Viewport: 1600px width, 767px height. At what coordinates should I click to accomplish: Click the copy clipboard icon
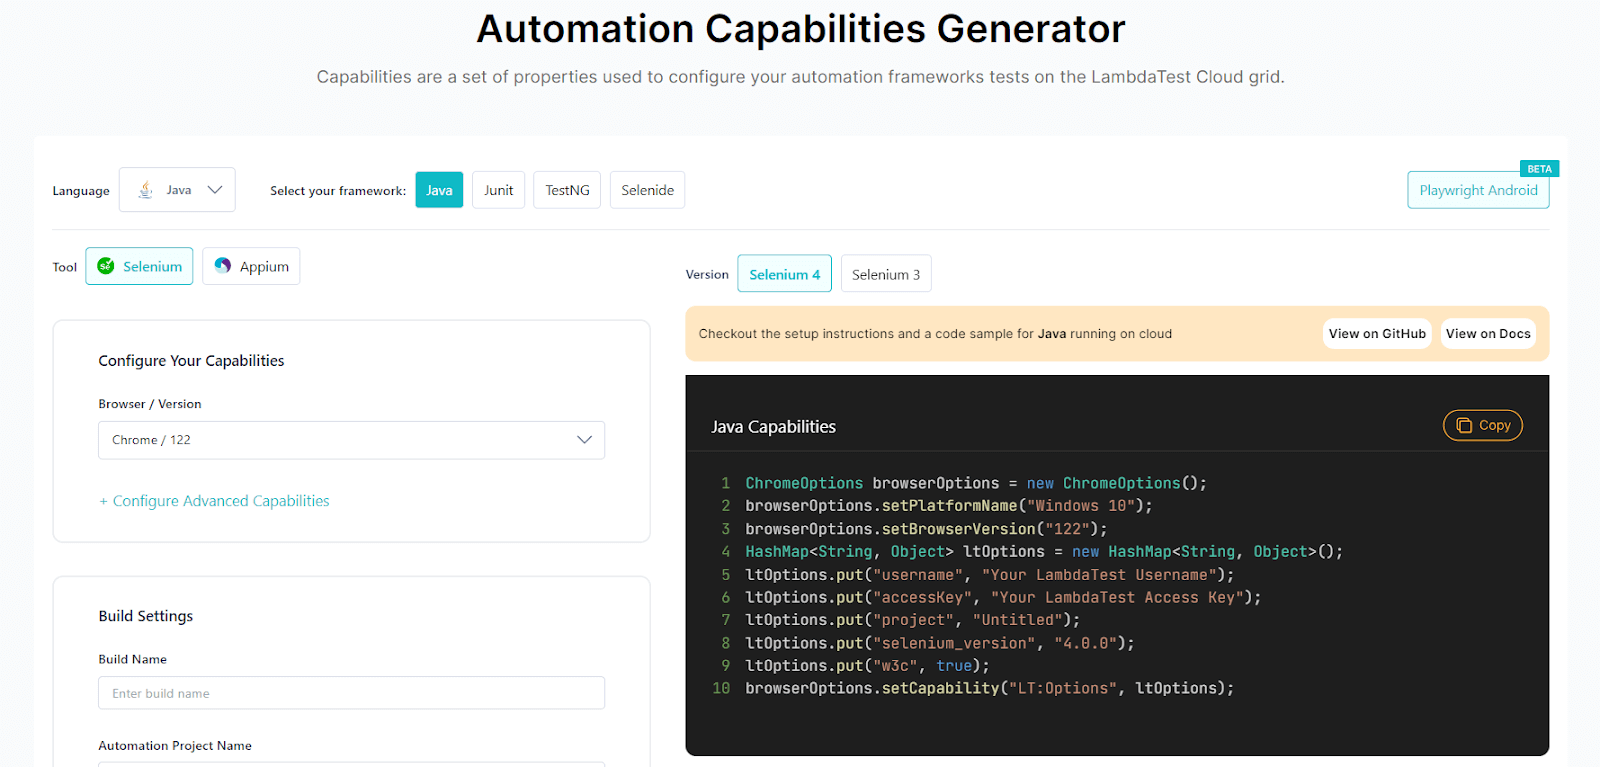point(1464,425)
